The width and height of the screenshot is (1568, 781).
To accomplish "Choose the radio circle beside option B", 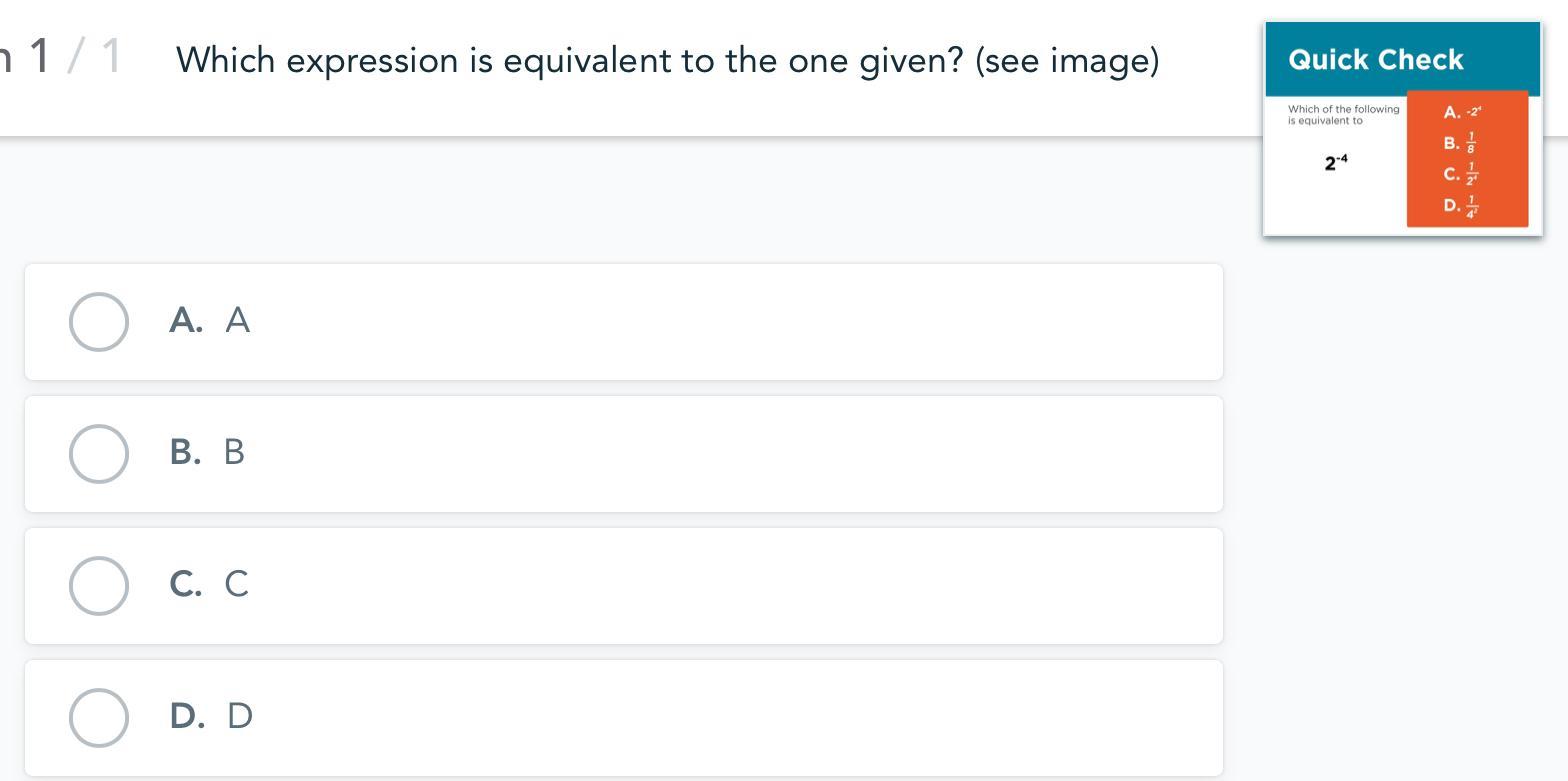I will tap(98, 454).
